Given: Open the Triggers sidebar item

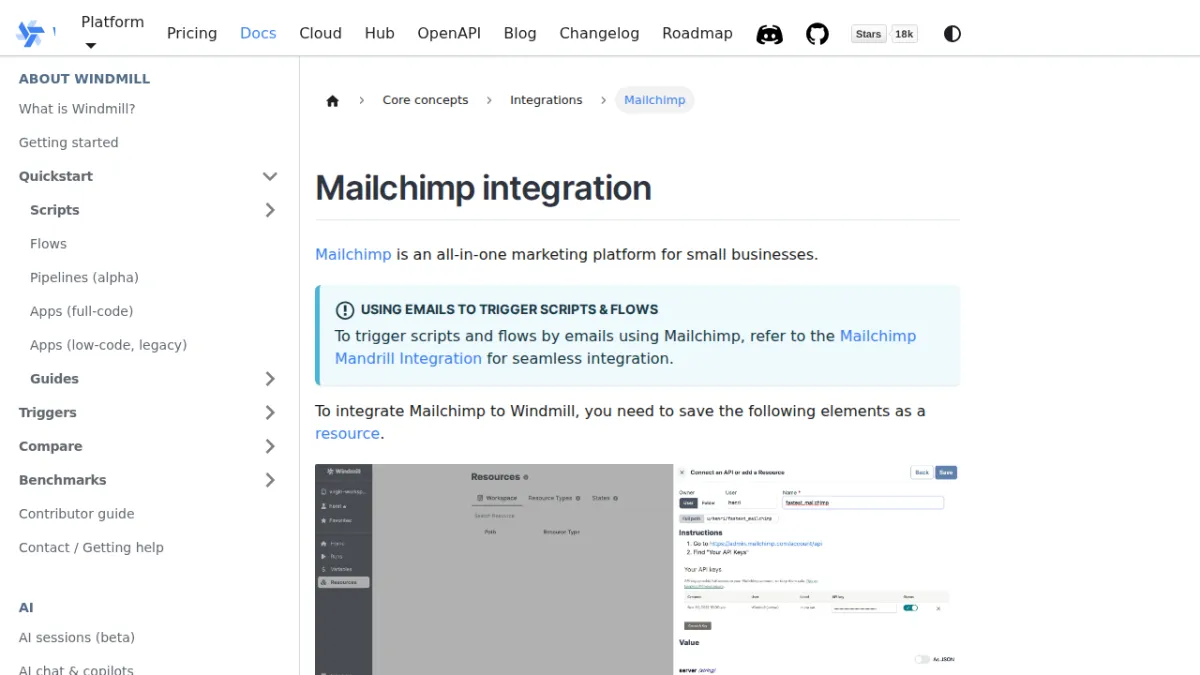Looking at the screenshot, I should coord(48,413).
